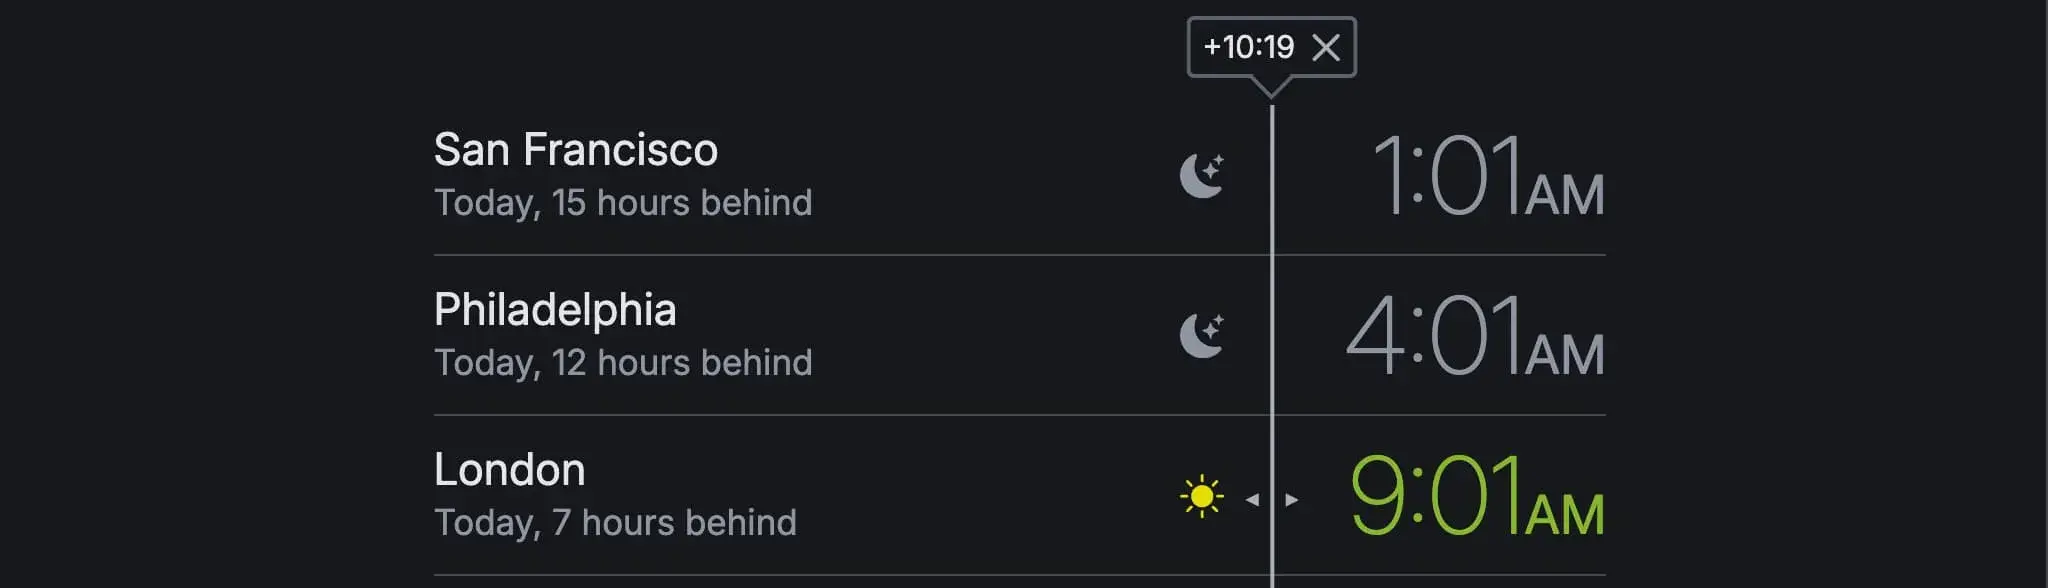This screenshot has height=588, width=2048.
Task: Click the +10:19 offset label
Action: 1248,47
